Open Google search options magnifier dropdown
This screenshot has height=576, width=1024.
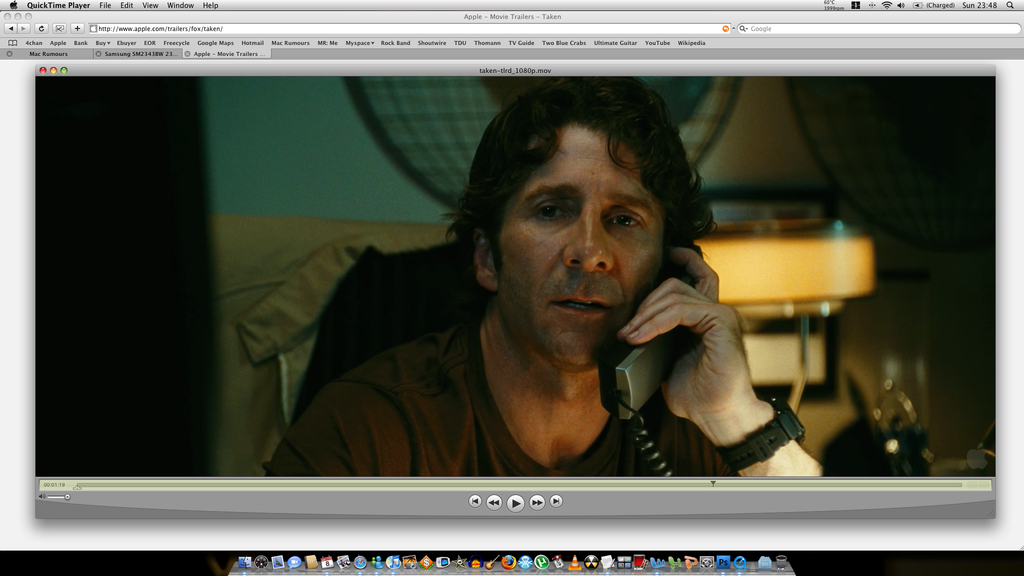[x=743, y=29]
